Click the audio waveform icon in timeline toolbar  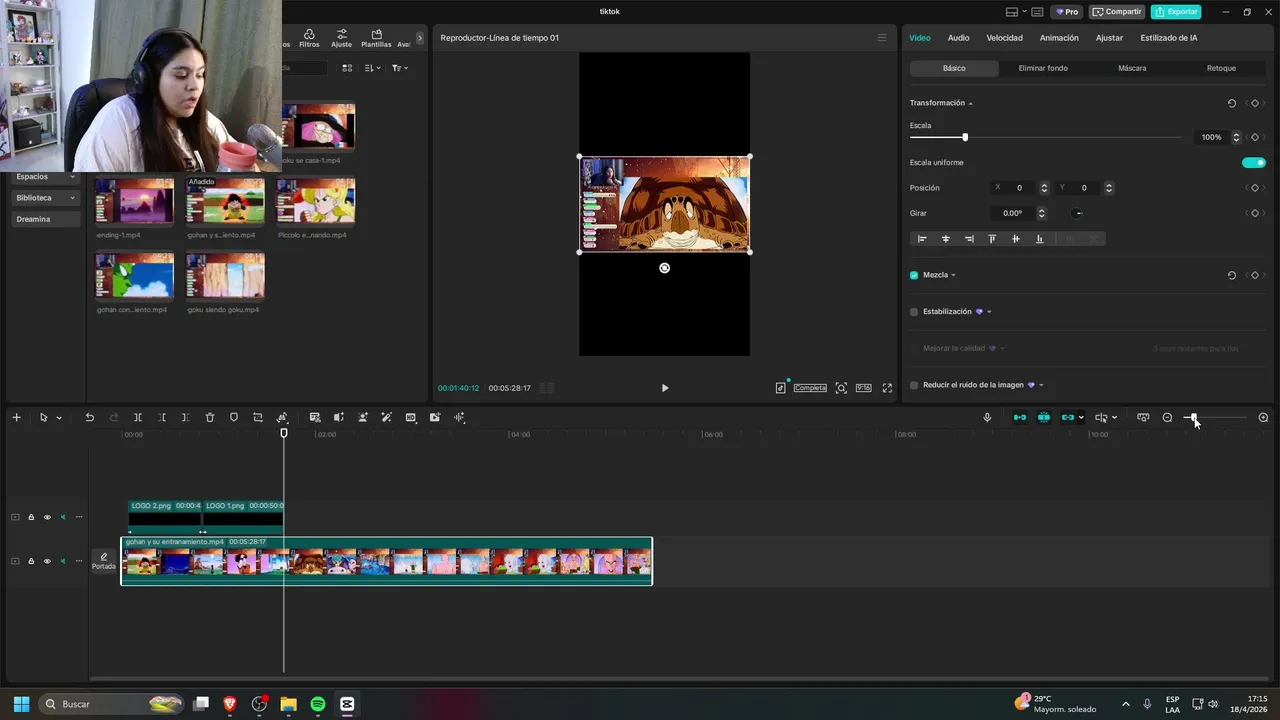pyautogui.click(x=459, y=417)
